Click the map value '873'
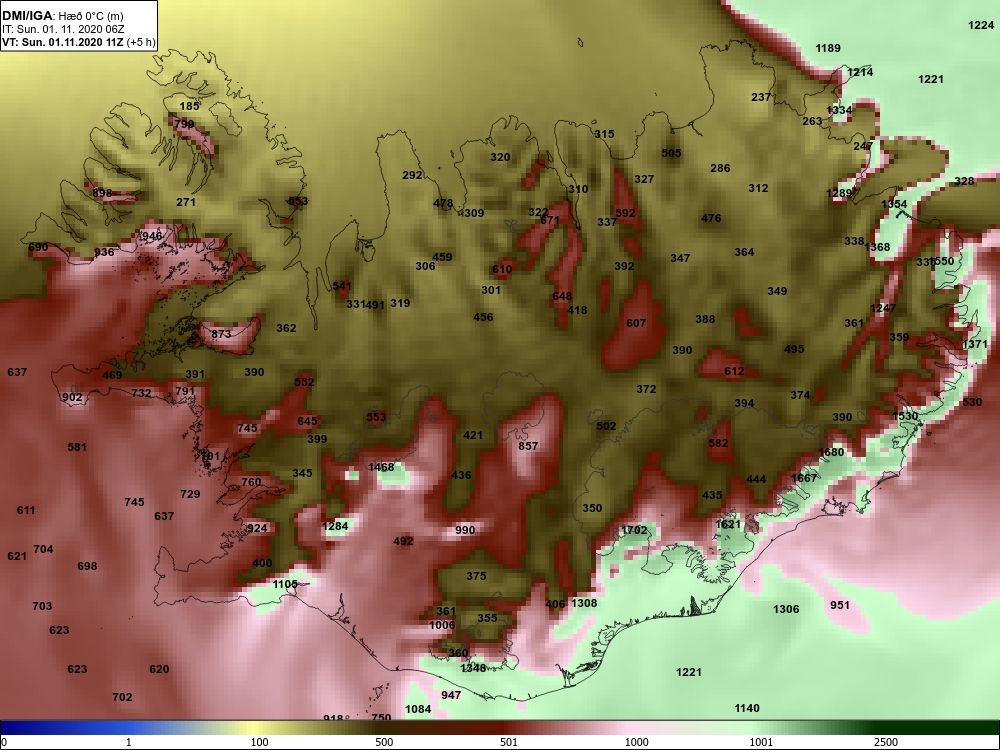The height and width of the screenshot is (750, 1000). [x=221, y=334]
